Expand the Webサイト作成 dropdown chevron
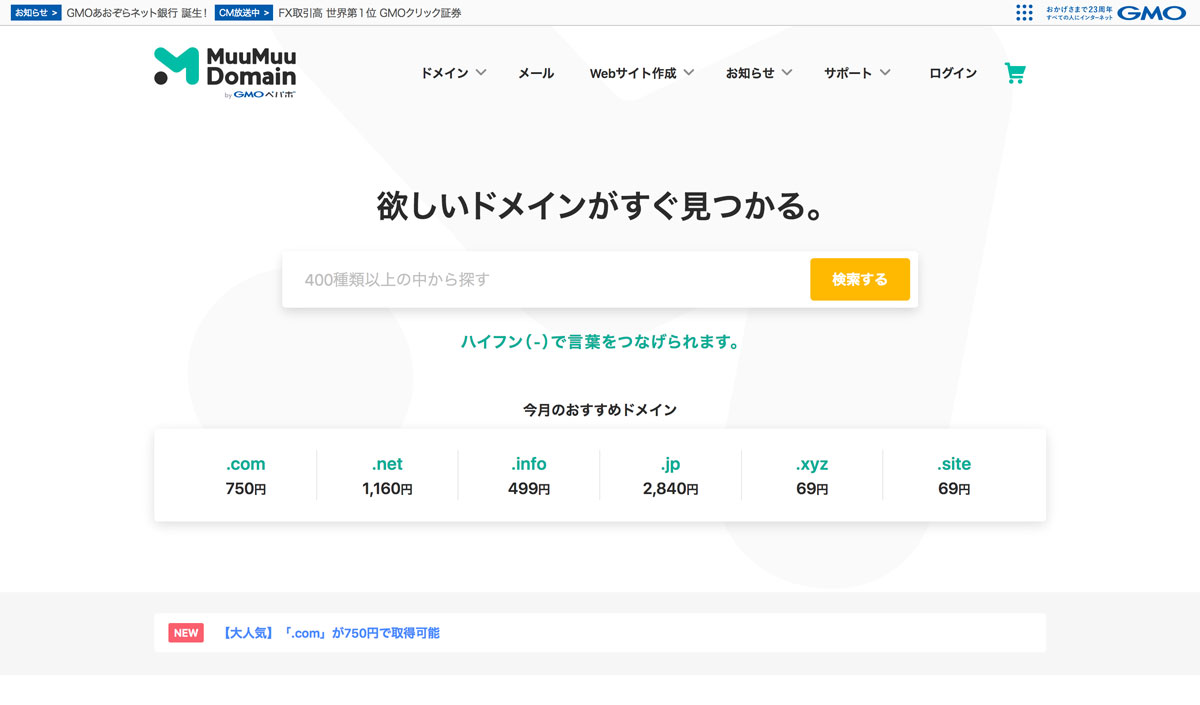The height and width of the screenshot is (705, 1200). (689, 72)
